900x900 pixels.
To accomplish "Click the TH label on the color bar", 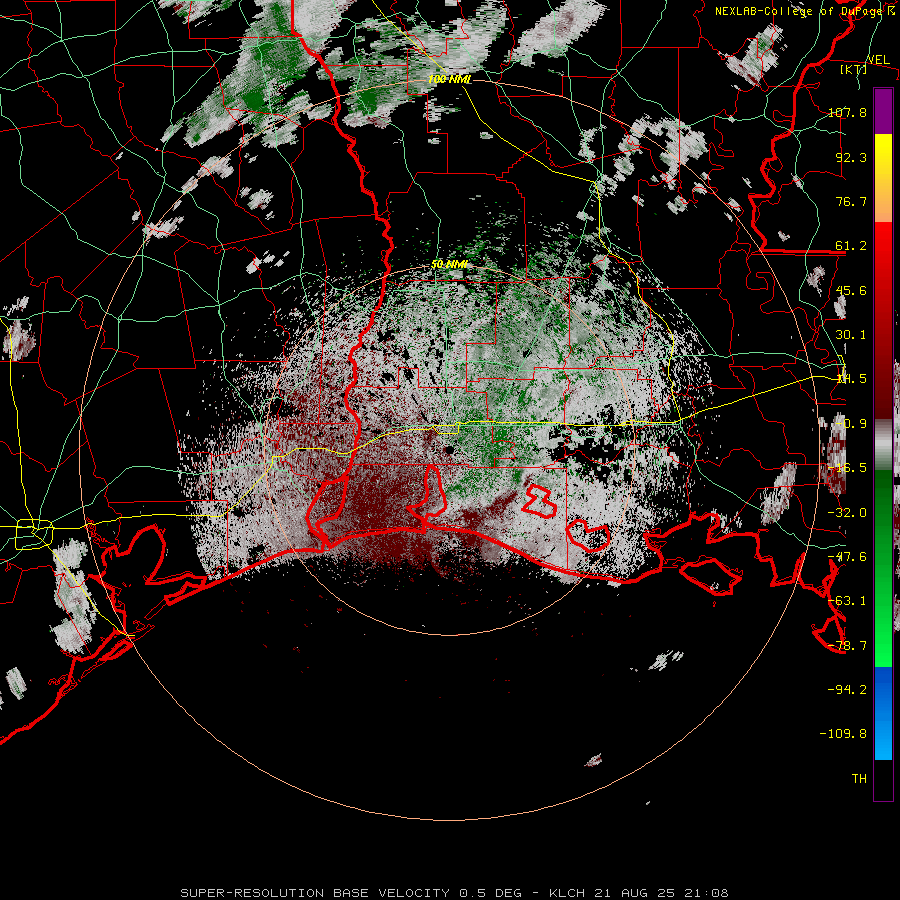I will click(859, 779).
